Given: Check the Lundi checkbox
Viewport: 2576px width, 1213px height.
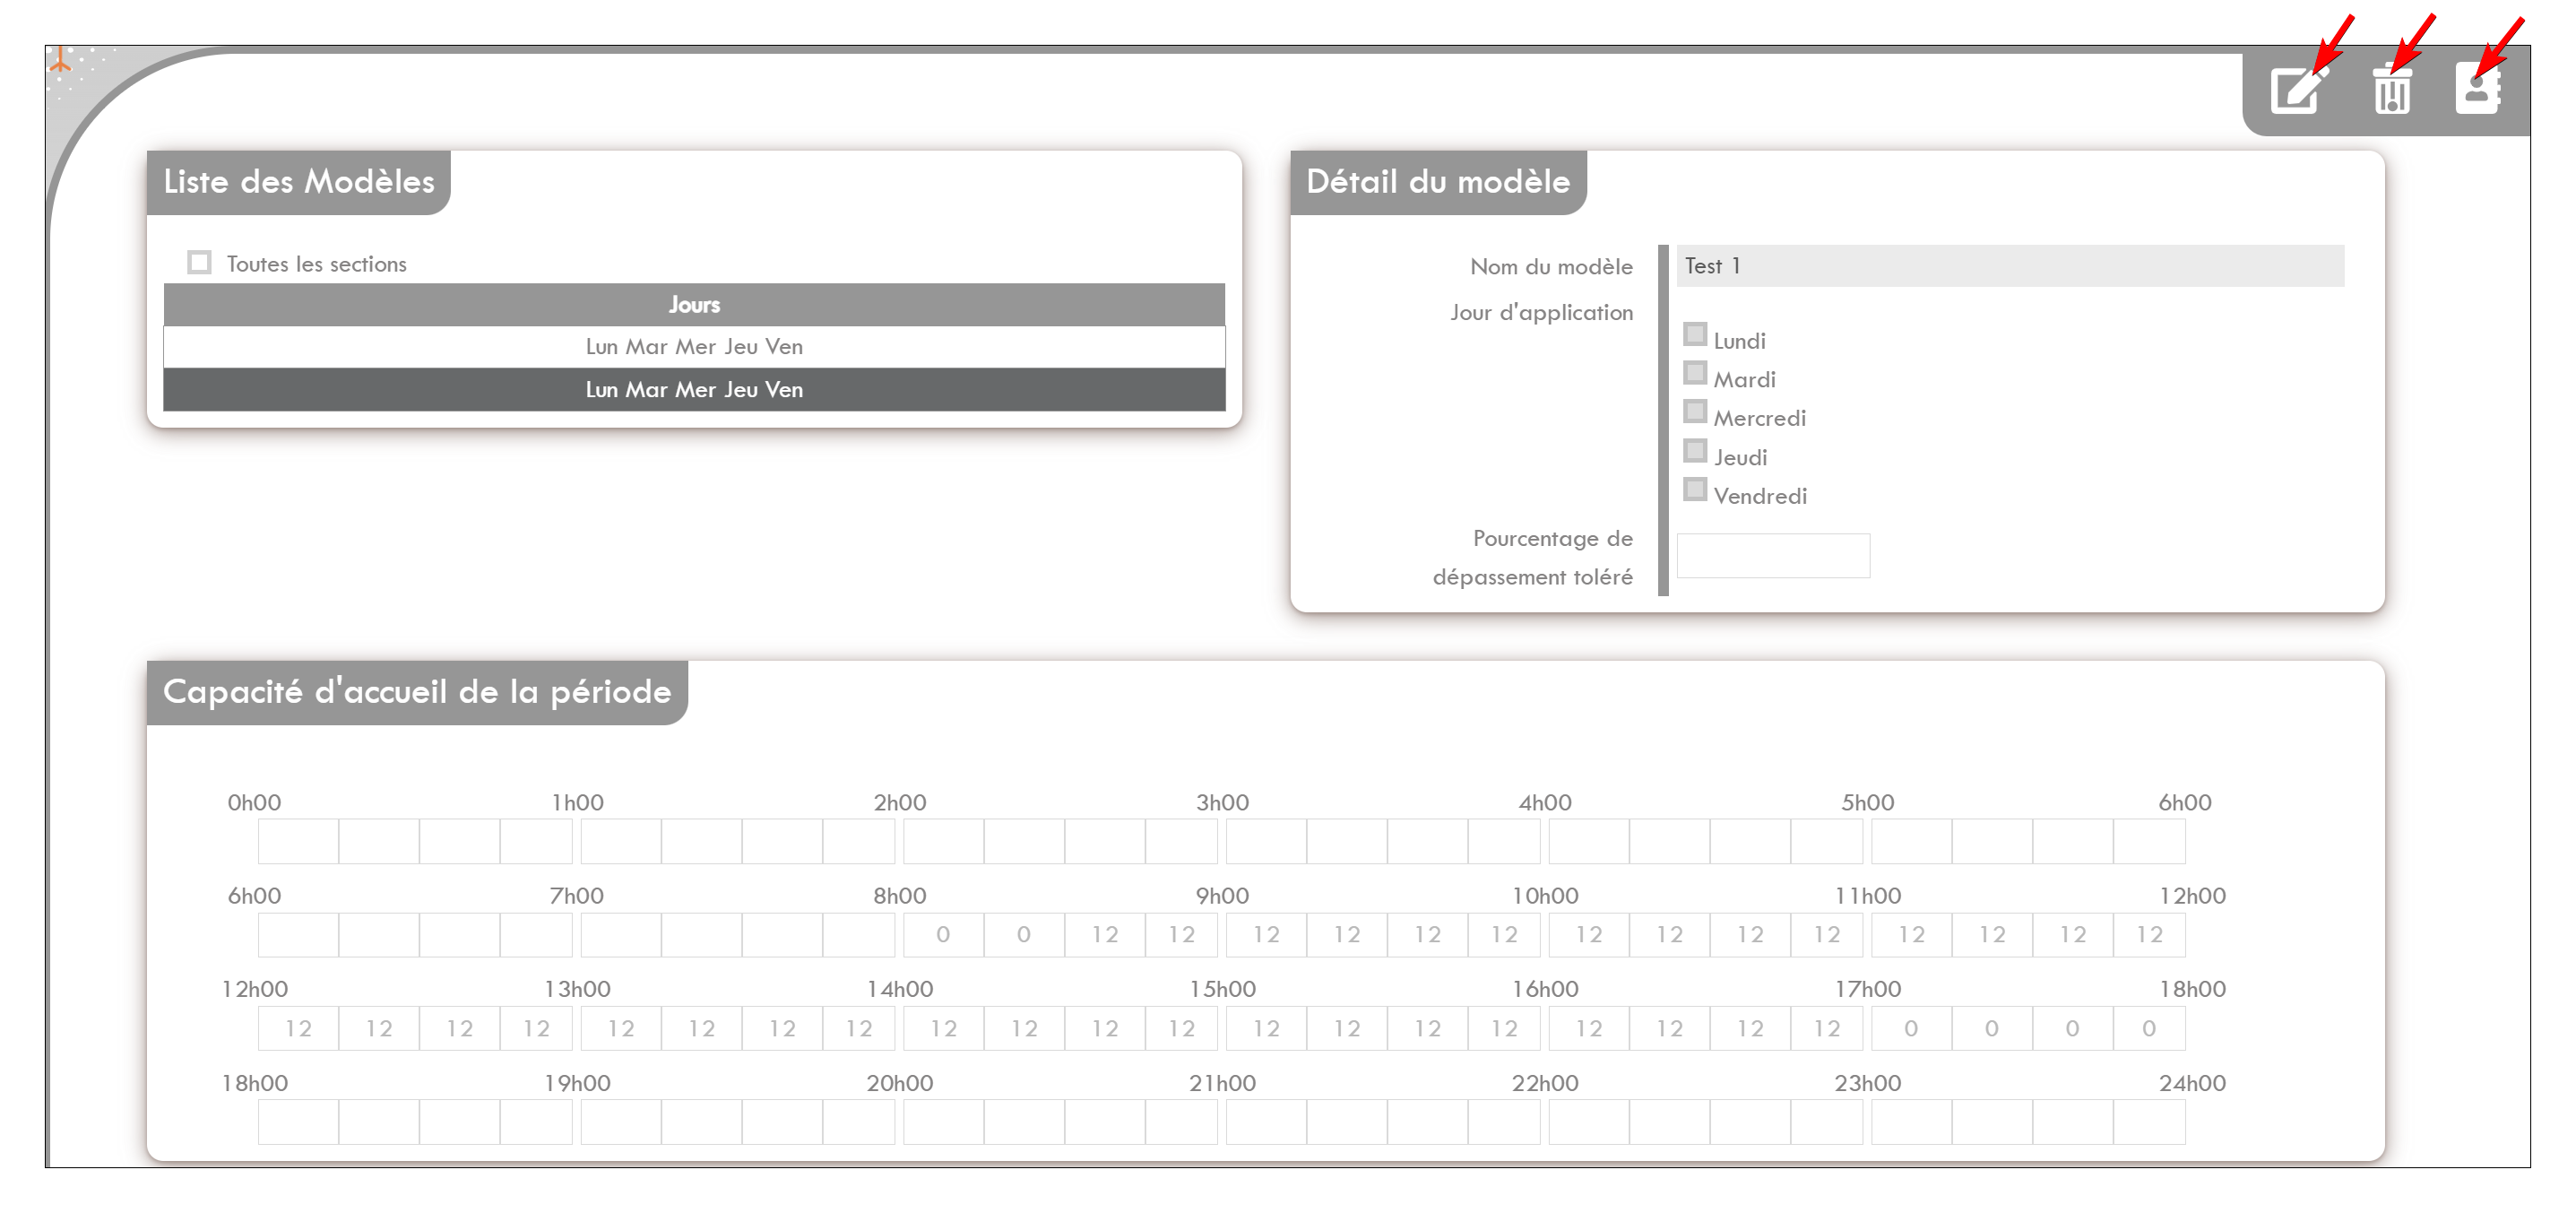Looking at the screenshot, I should (x=1694, y=334).
